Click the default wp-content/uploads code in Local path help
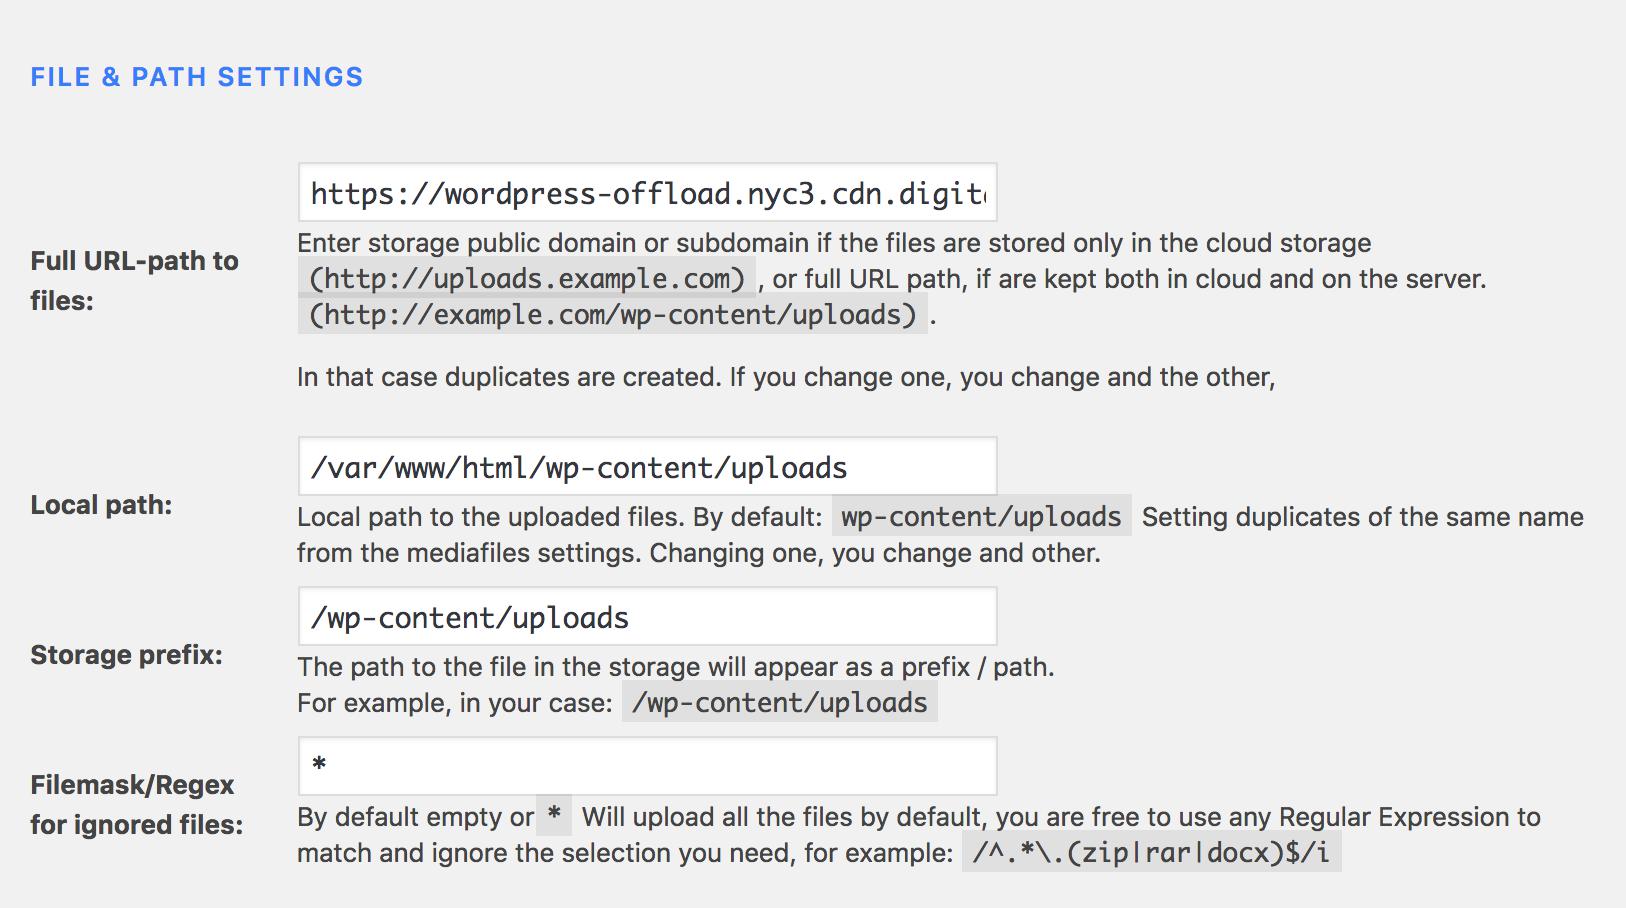Image resolution: width=1626 pixels, height=908 pixels. [981, 517]
